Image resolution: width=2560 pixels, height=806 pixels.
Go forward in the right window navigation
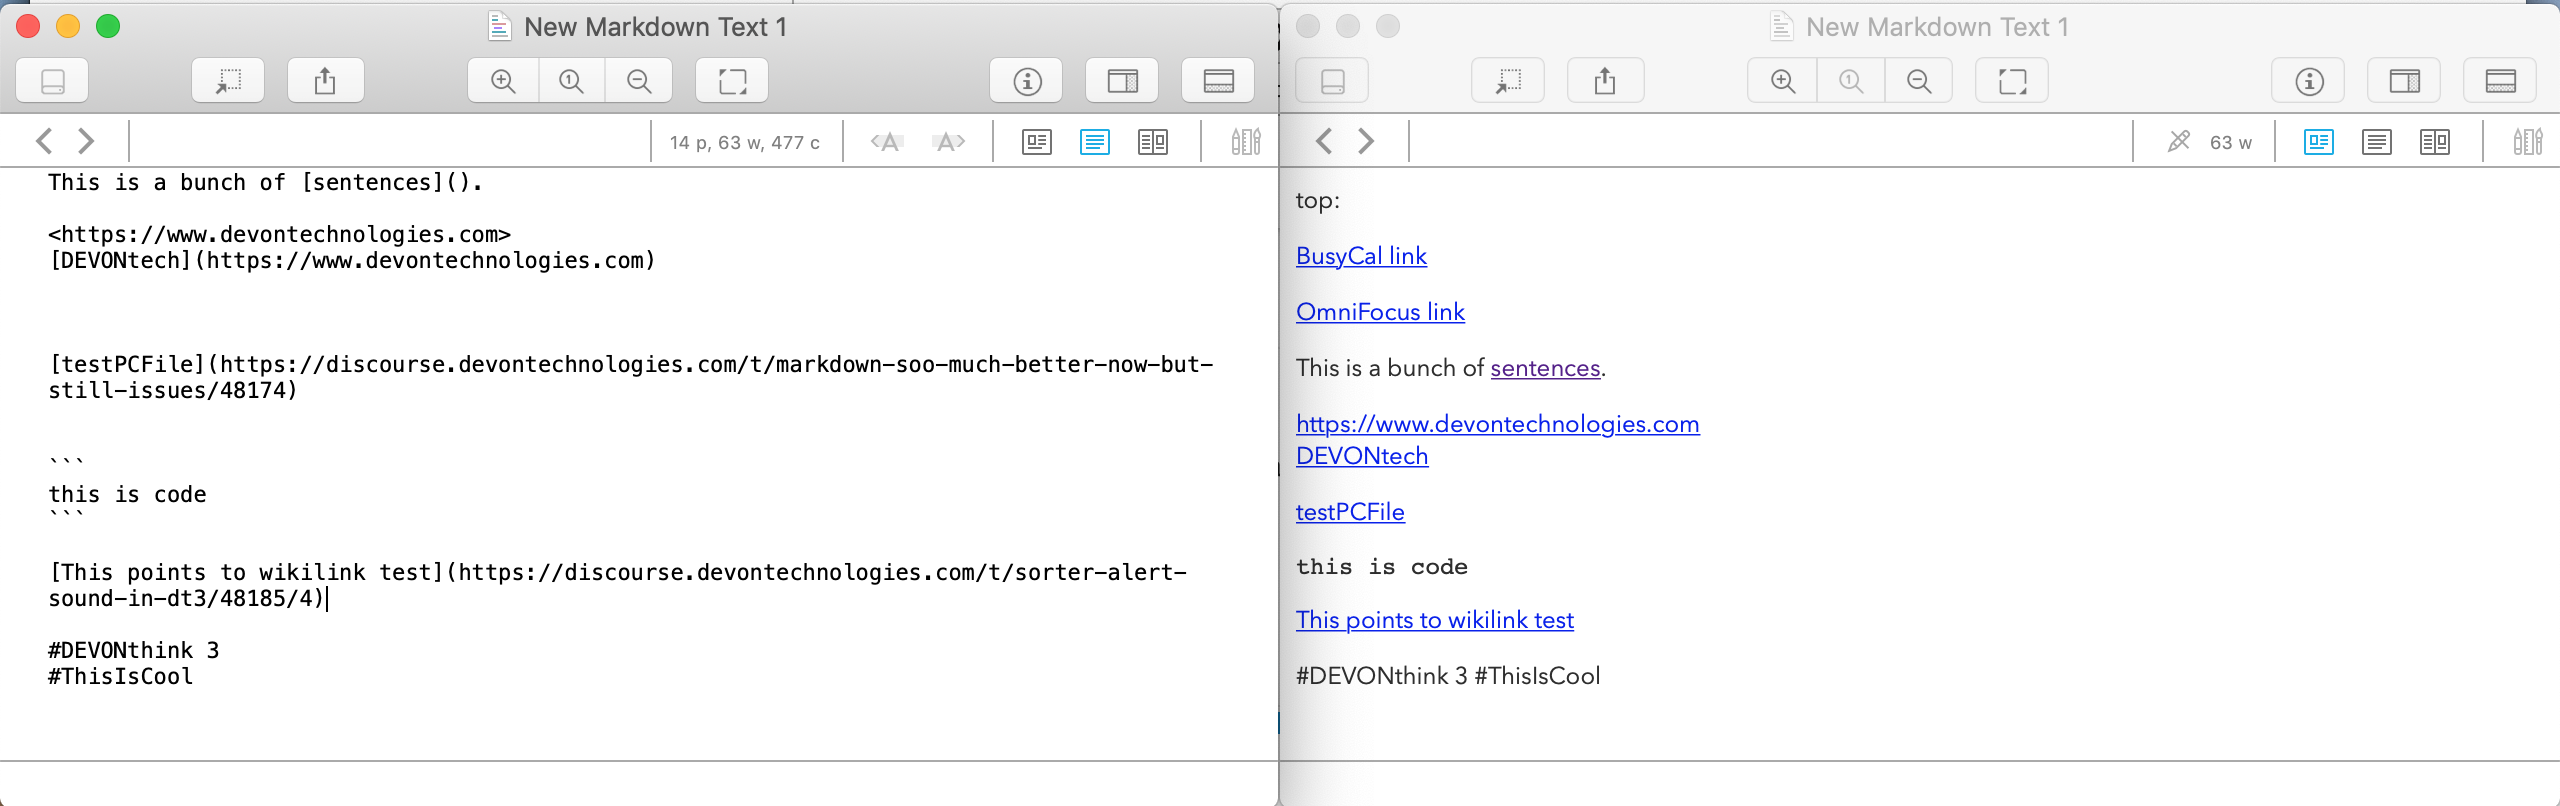tap(1367, 141)
